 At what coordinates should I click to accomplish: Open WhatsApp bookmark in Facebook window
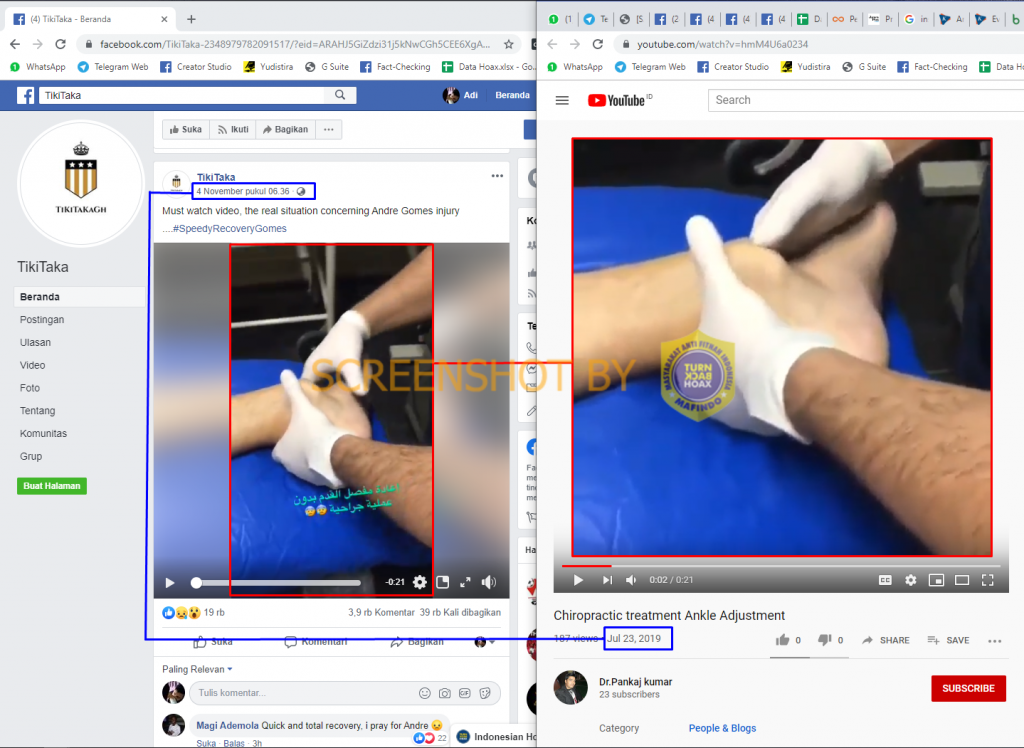click(x=39, y=67)
